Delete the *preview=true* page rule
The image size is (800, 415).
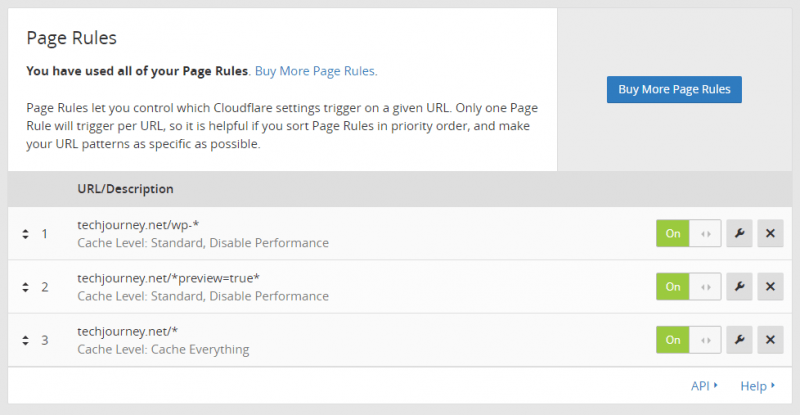coord(770,286)
